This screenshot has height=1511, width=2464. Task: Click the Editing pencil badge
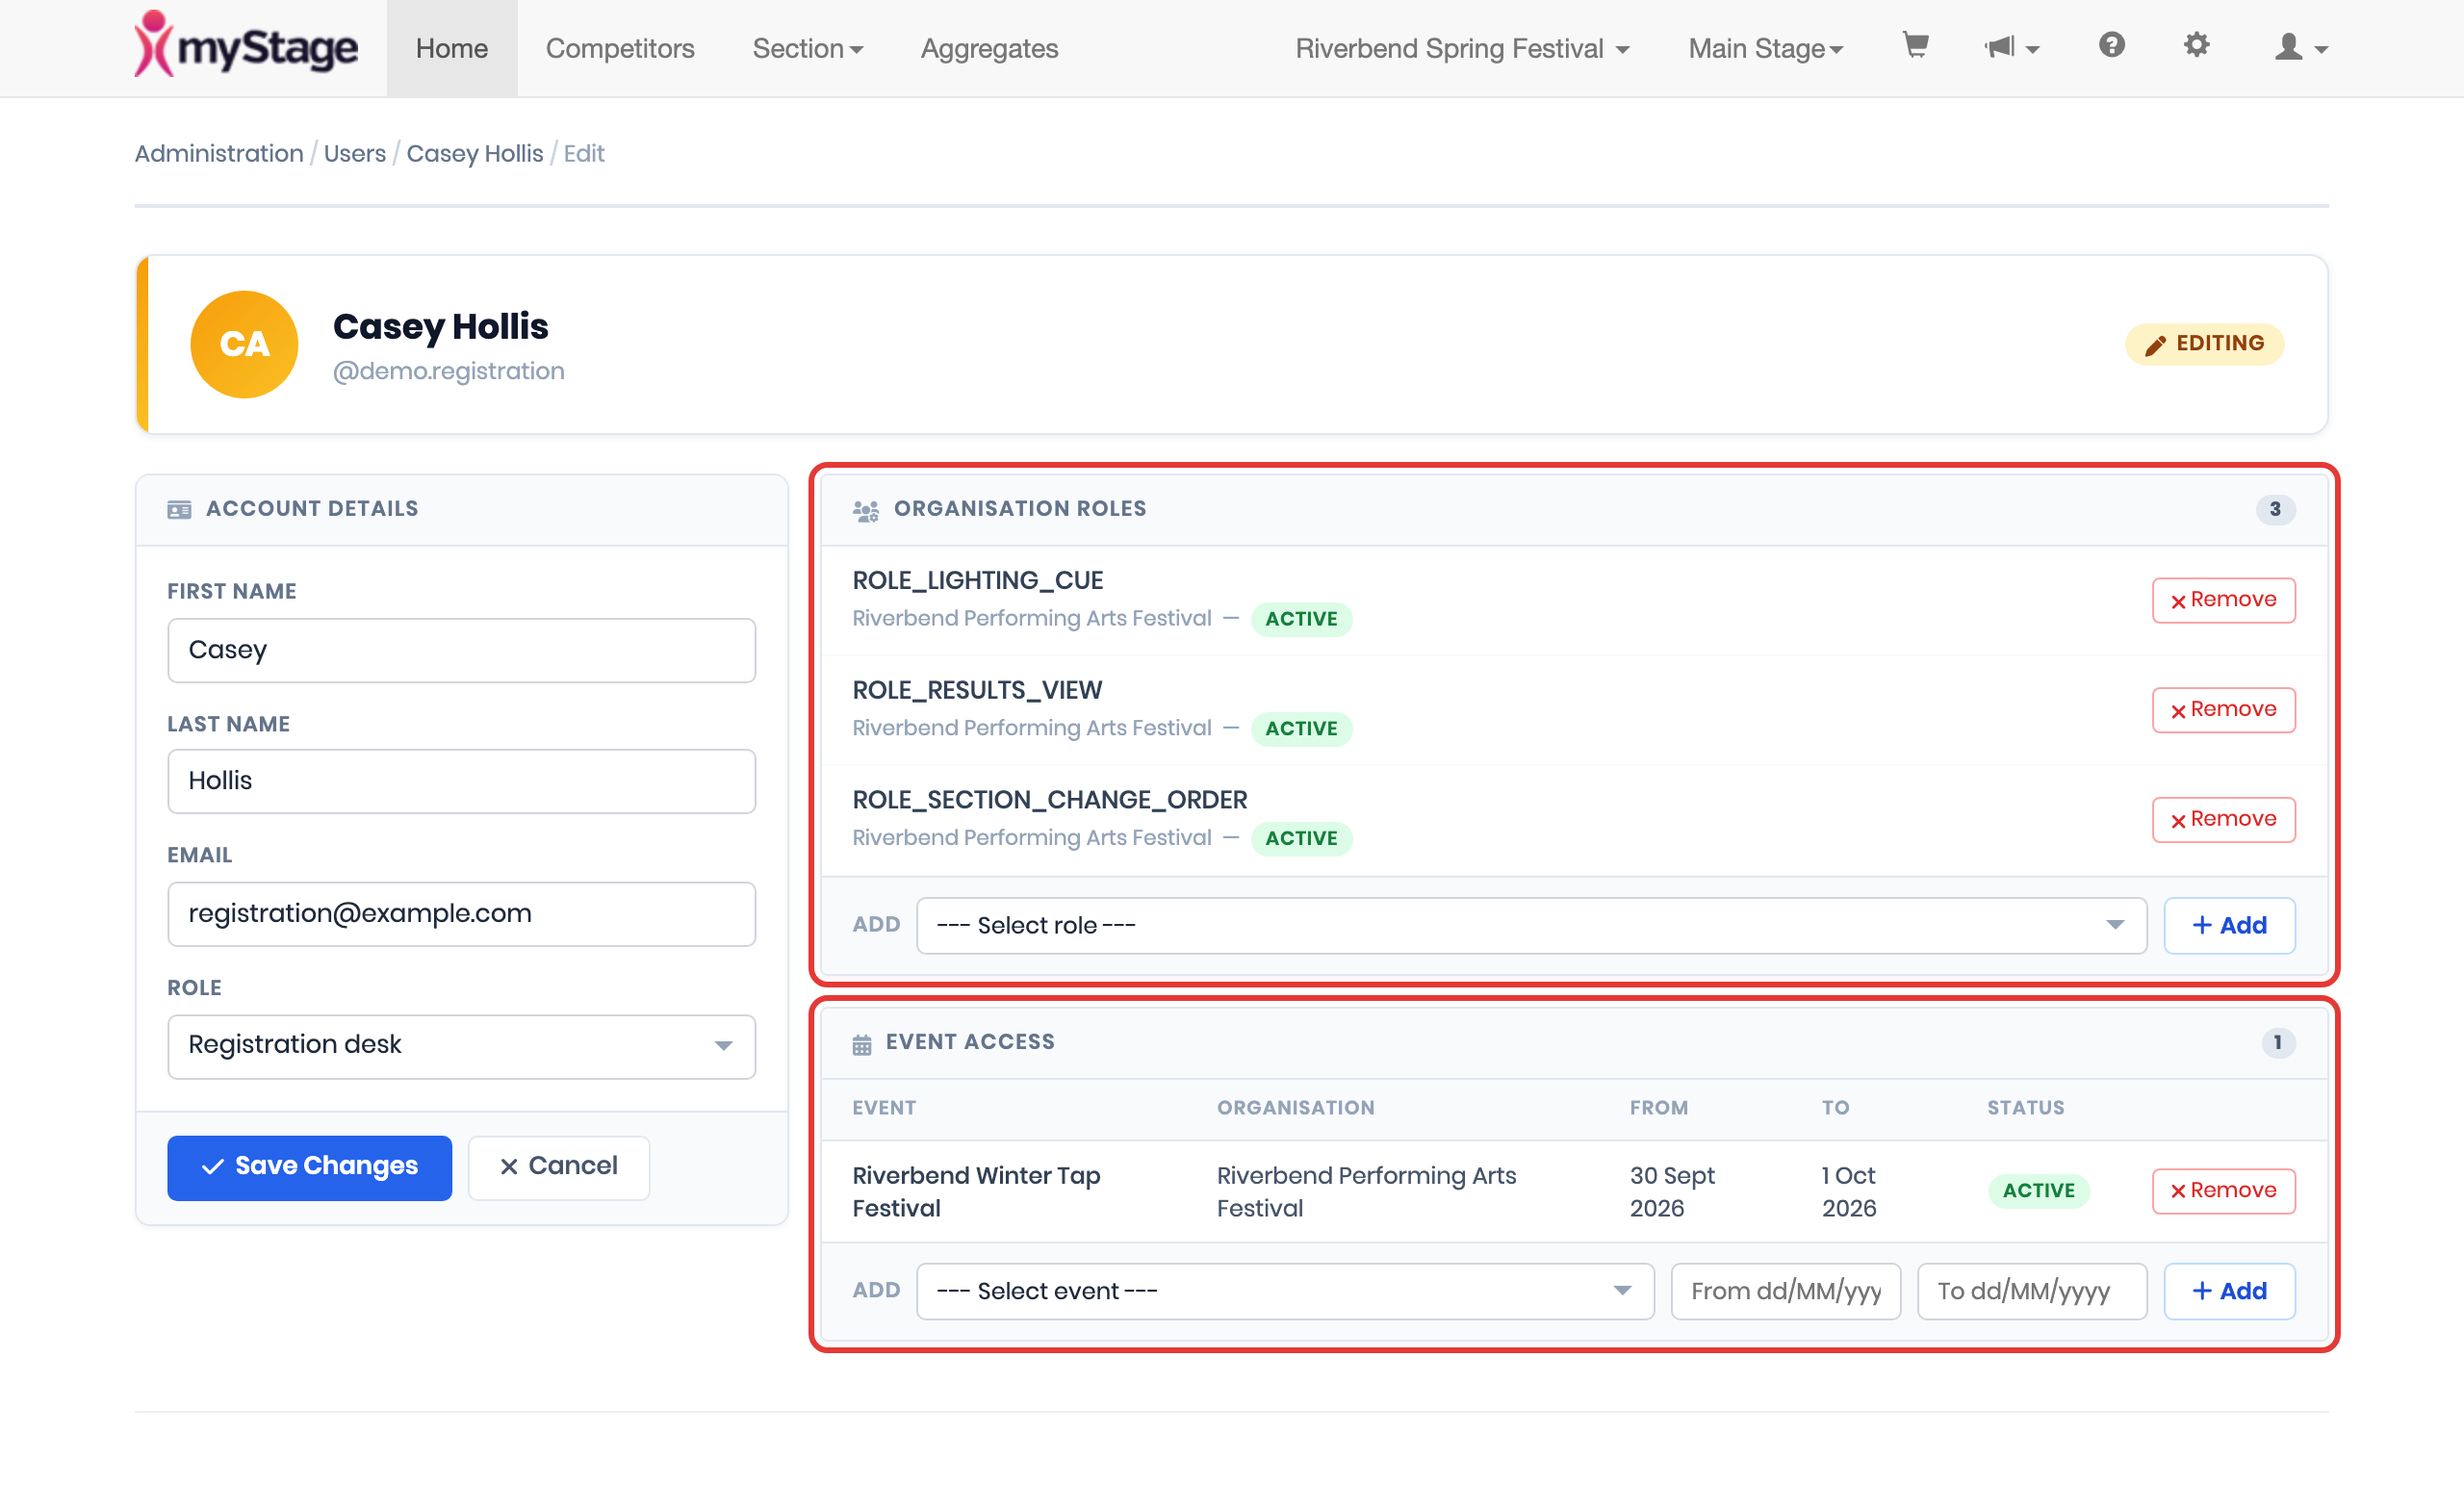click(x=2204, y=344)
